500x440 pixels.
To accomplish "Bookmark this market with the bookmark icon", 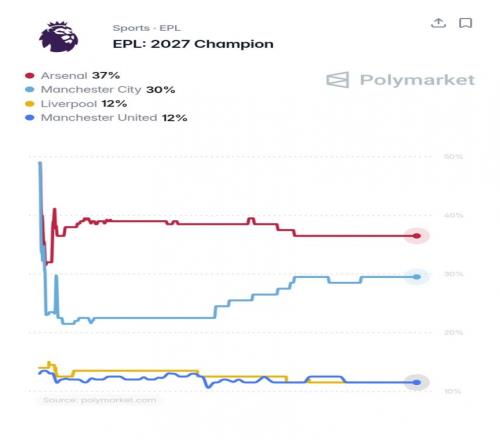I will click(465, 23).
